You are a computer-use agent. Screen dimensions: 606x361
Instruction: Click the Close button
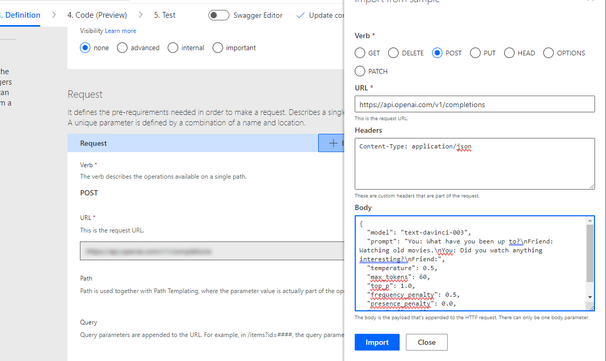[427, 342]
